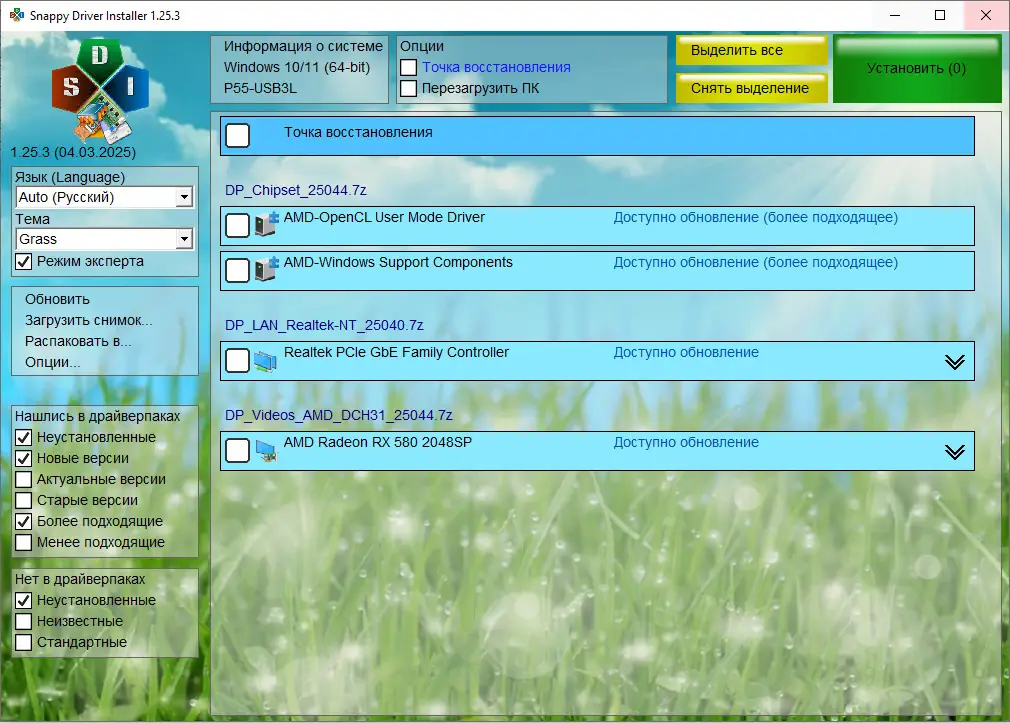Uncheck the Более подходящие filter

(24, 521)
